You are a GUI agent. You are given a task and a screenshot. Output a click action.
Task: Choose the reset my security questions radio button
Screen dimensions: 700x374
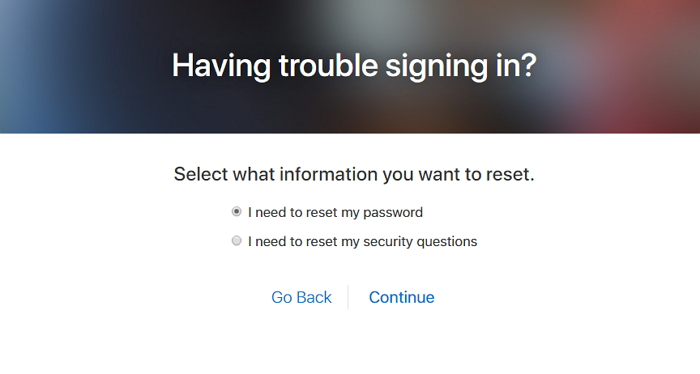pos(237,241)
